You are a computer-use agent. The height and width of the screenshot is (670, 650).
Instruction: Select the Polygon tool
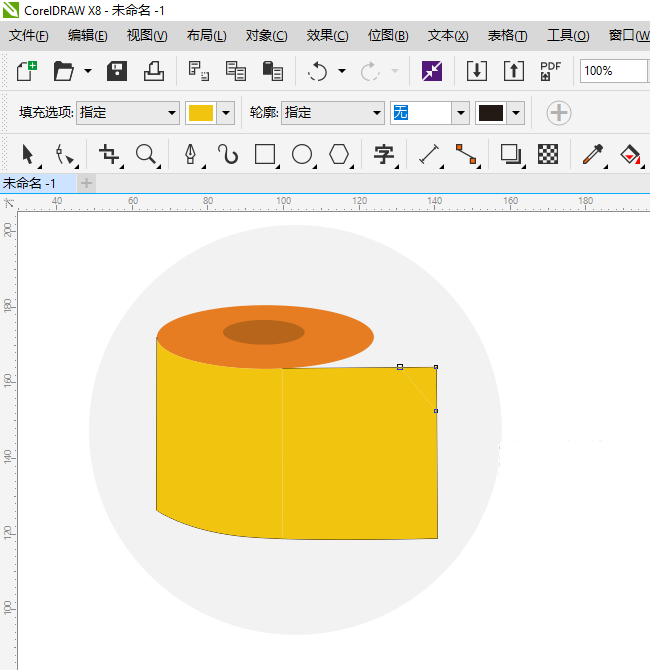coord(340,154)
